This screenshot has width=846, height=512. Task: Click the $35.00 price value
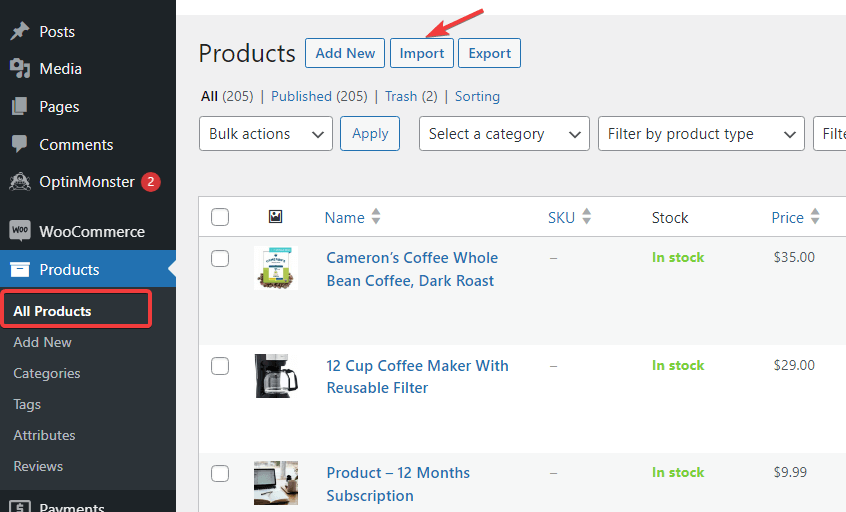coord(794,257)
